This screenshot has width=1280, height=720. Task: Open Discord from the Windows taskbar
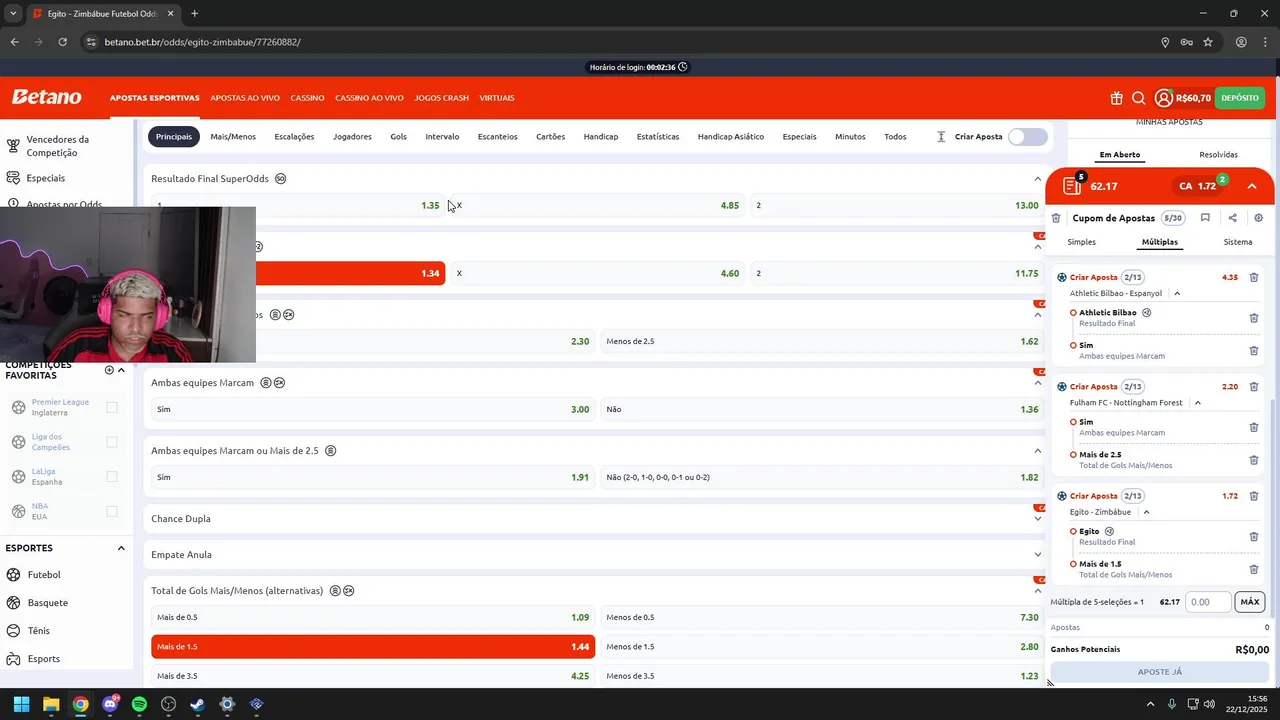110,704
